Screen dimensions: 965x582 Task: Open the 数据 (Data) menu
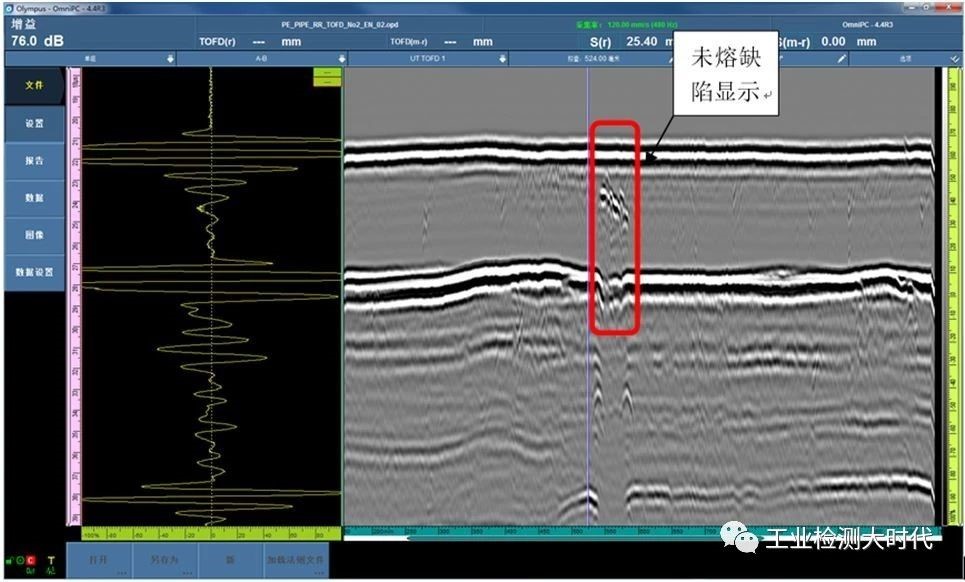pyautogui.click(x=34, y=197)
